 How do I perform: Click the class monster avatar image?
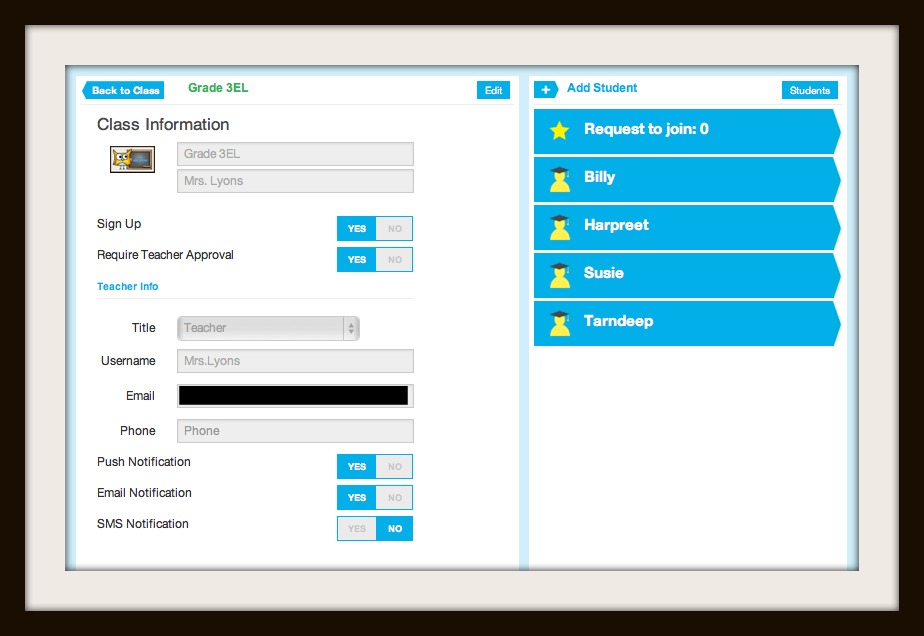131,158
